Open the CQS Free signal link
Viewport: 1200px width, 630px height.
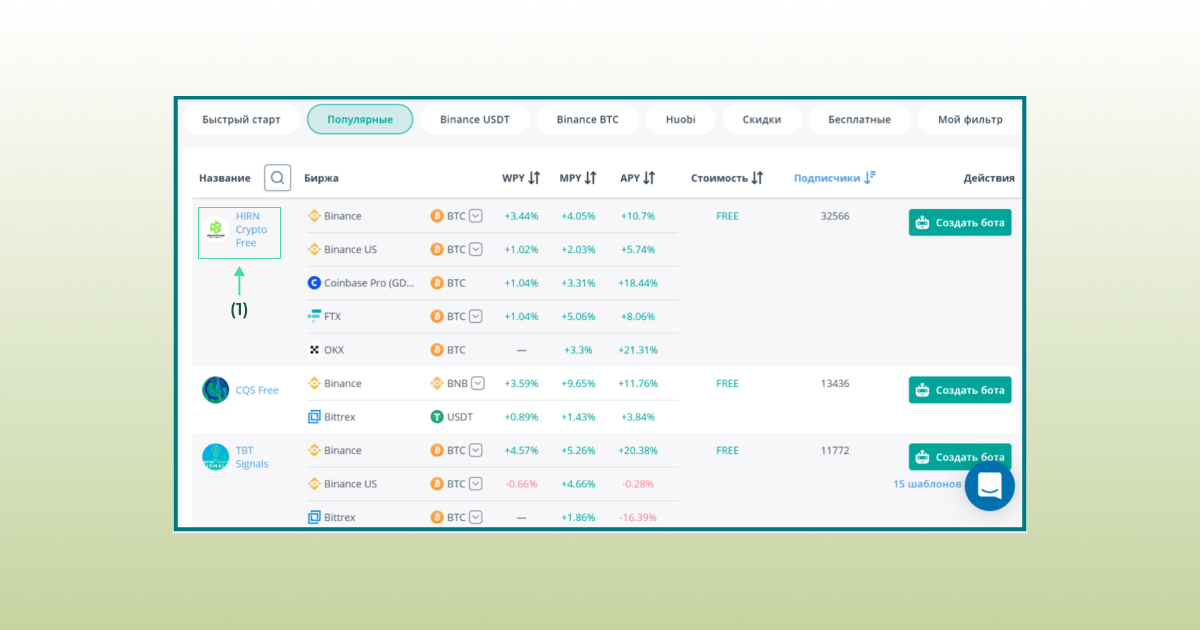point(257,390)
